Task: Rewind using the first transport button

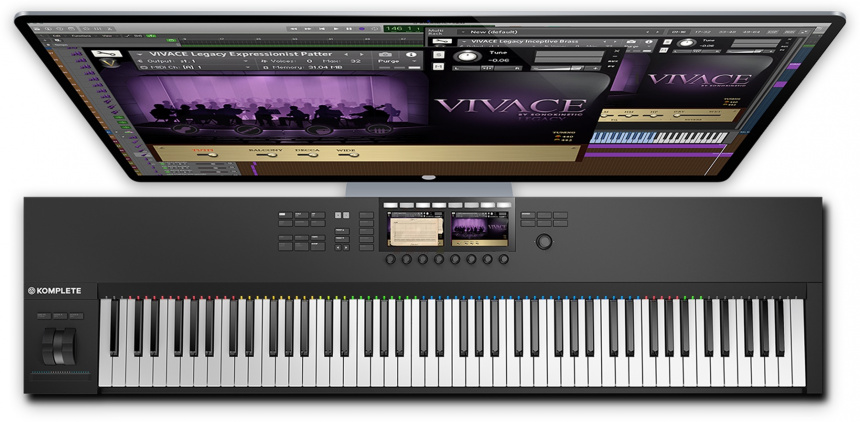Action: [294, 29]
